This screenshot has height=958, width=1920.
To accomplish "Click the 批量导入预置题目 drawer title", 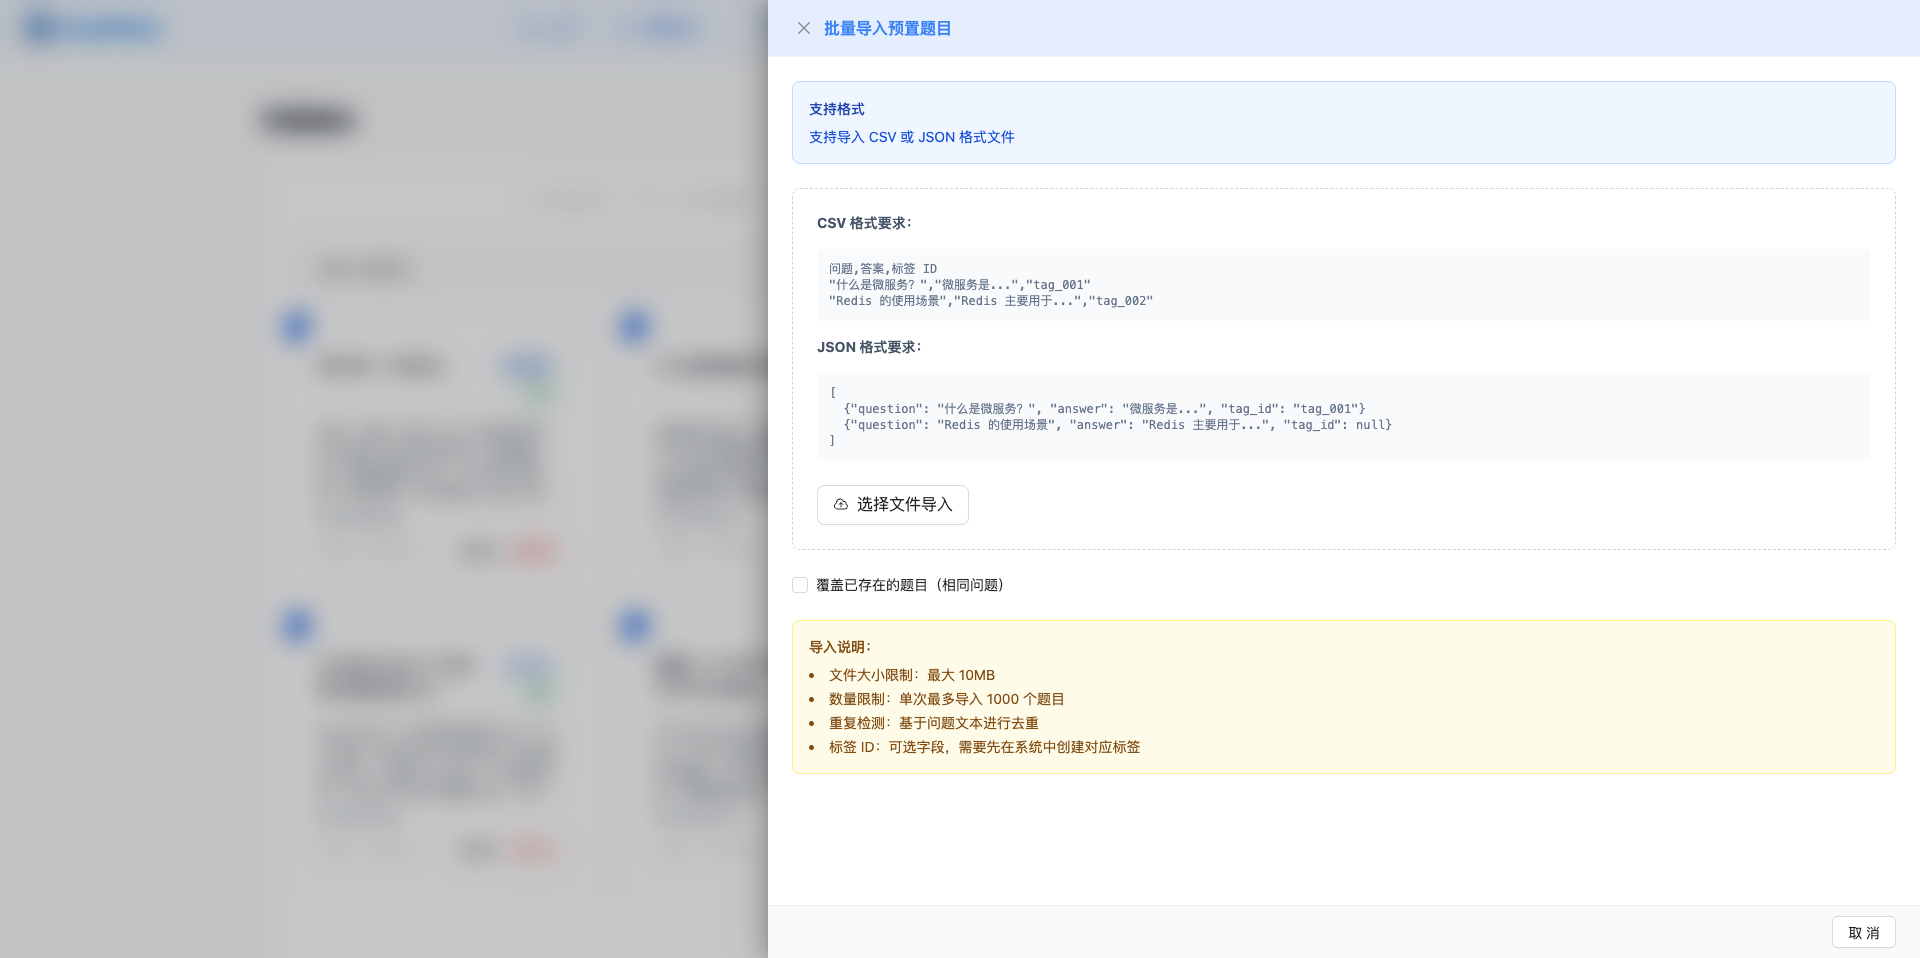I will [887, 28].
